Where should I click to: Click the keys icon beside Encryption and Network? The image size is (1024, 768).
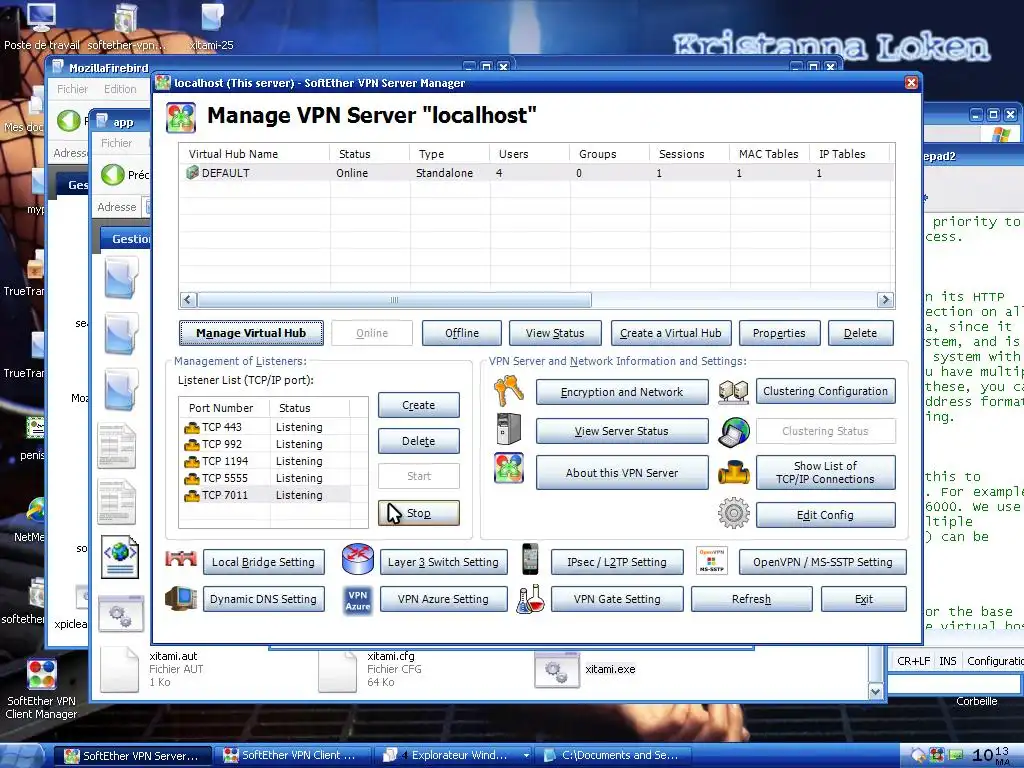[x=509, y=391]
